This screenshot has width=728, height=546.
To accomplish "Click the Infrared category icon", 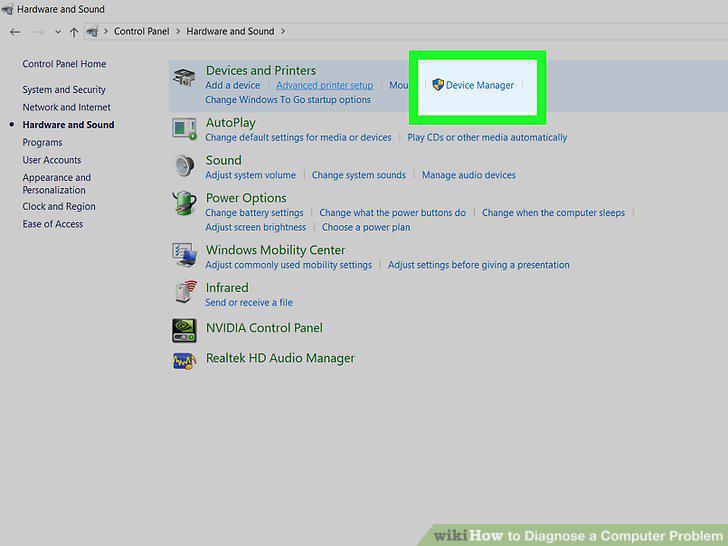I will 187,292.
